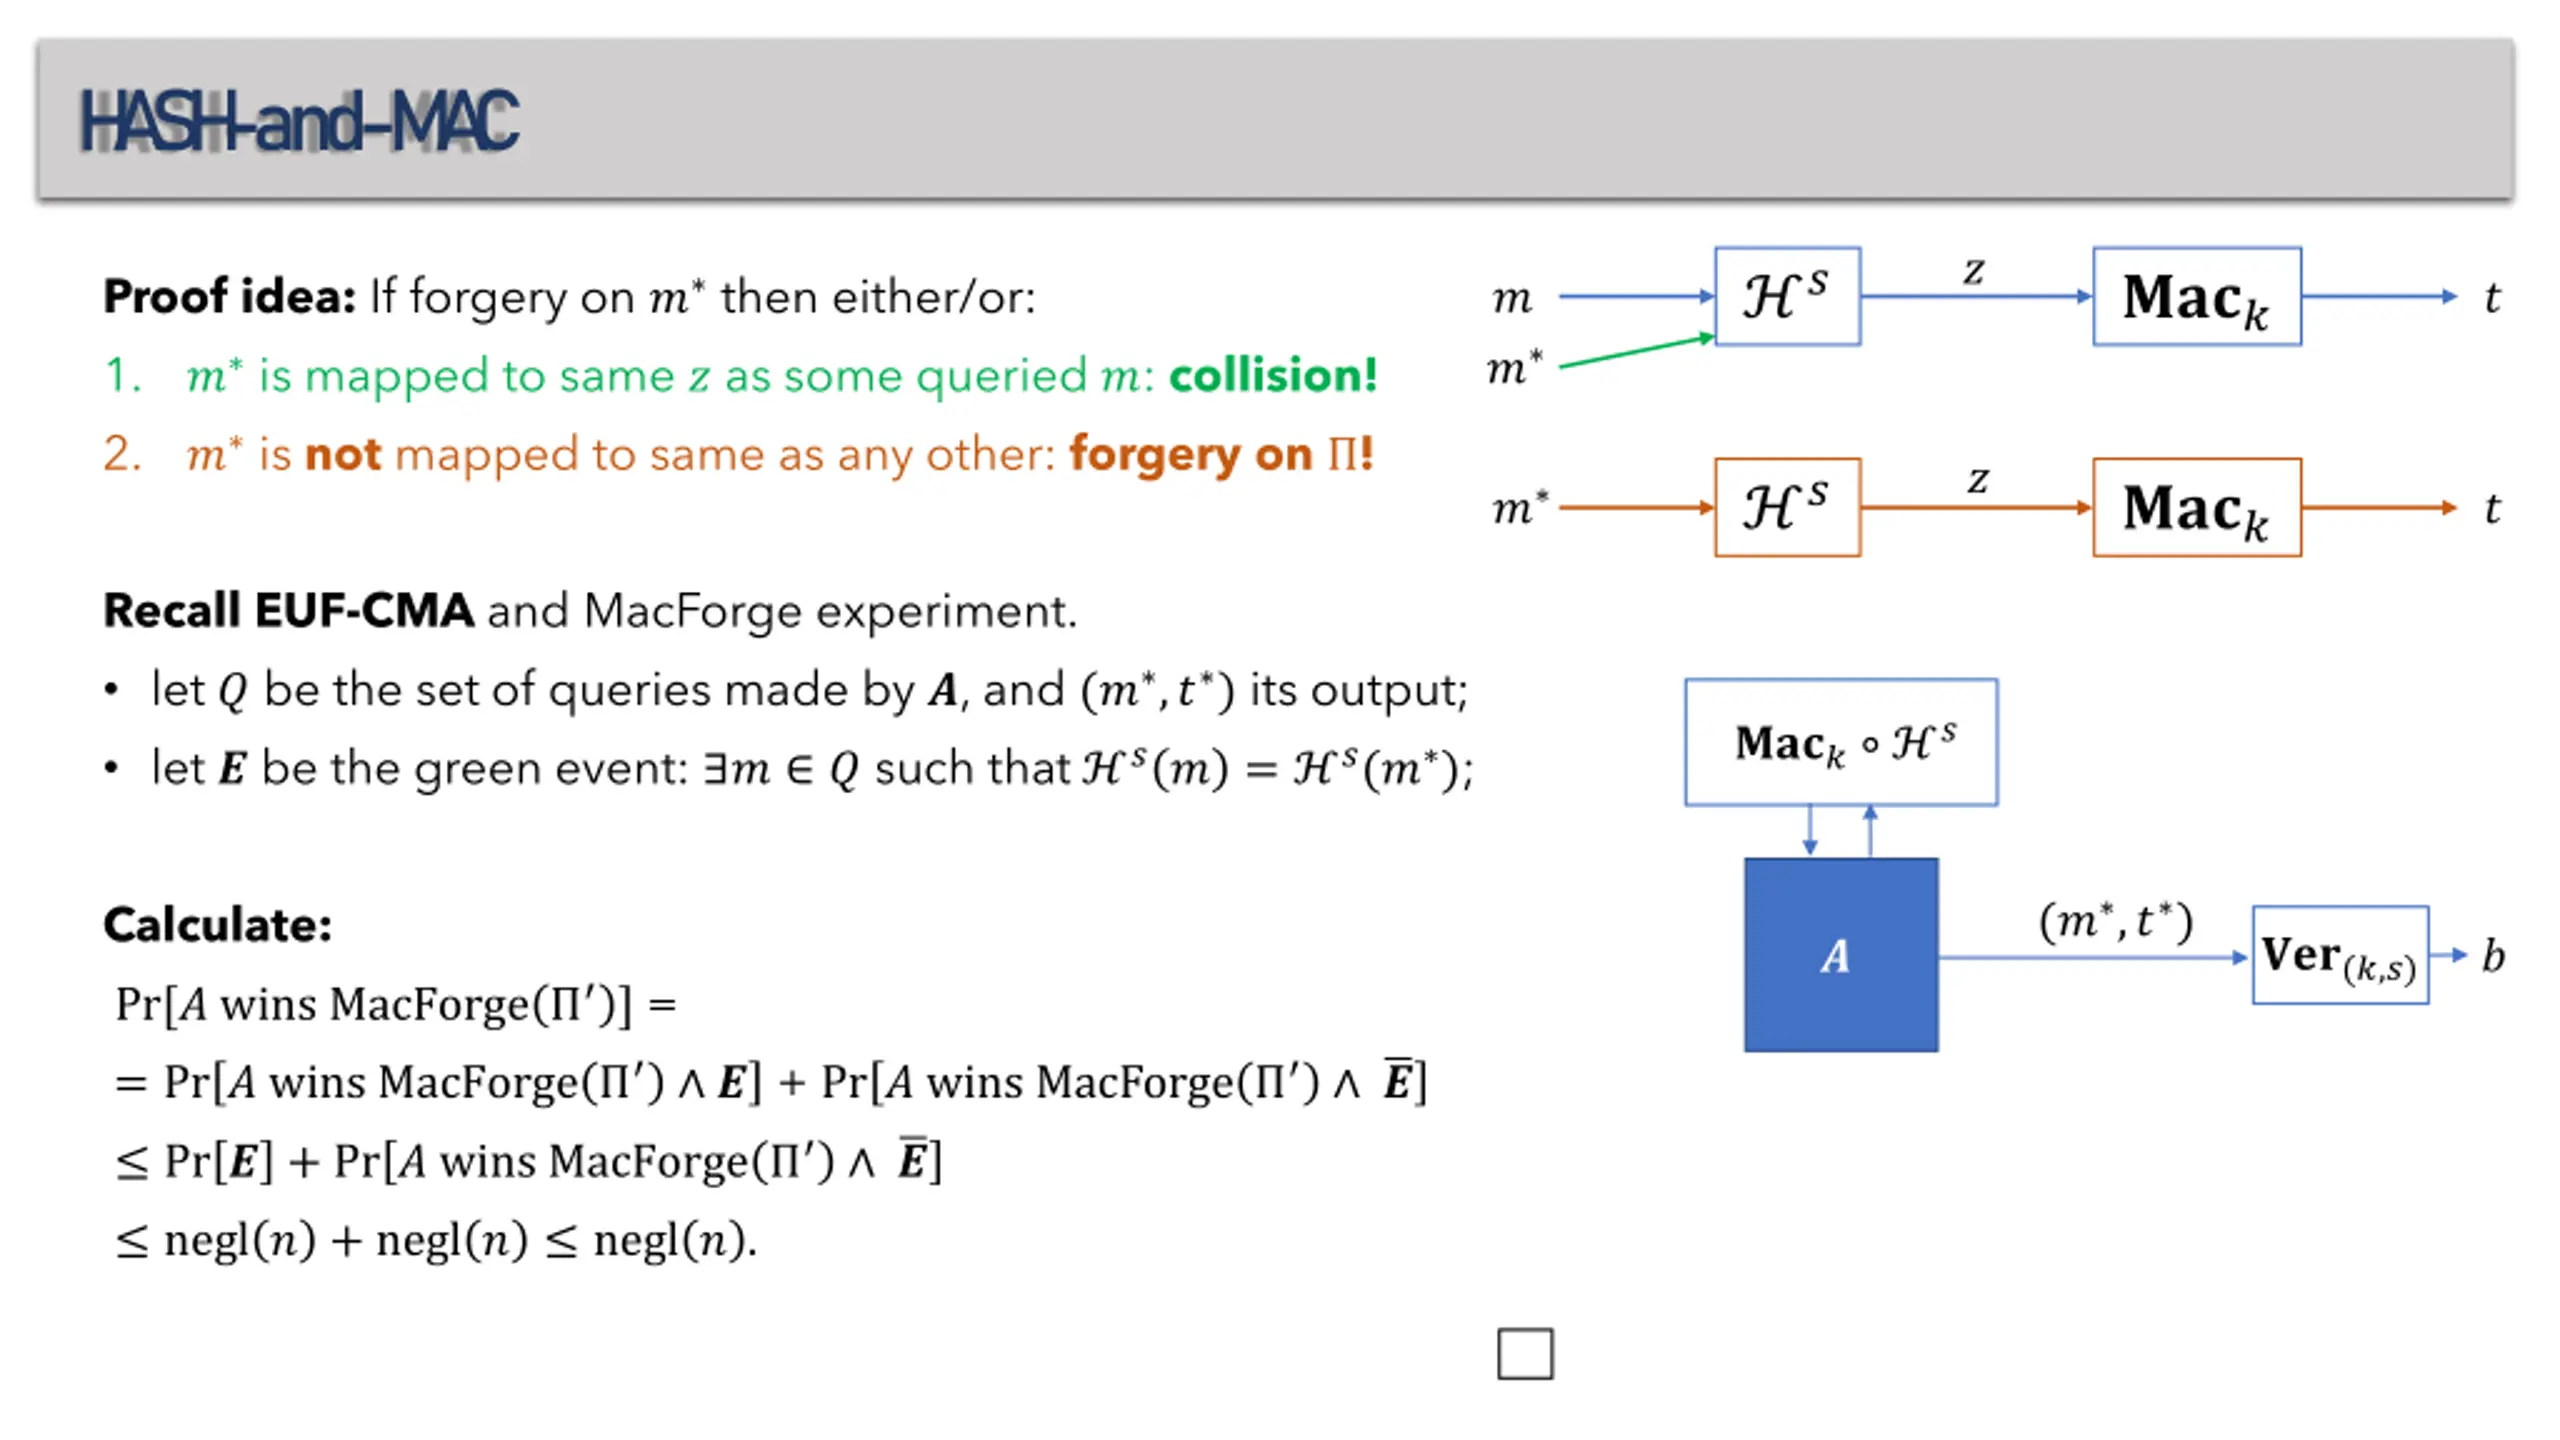Select the blue H^s hash box
This screenshot has height=1440, width=2560.
[x=1787, y=297]
